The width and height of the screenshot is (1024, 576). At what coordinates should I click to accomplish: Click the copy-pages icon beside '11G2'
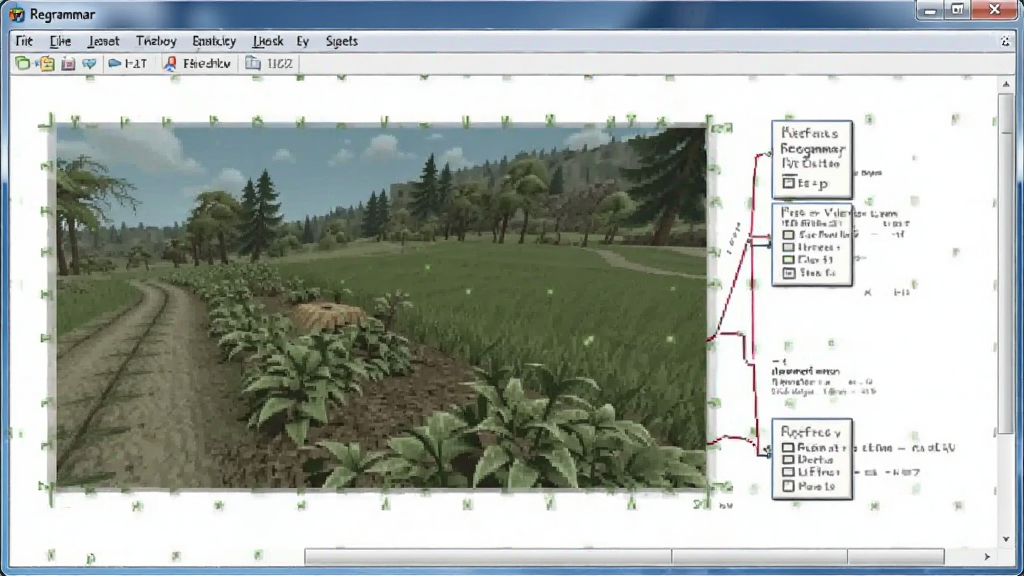coord(253,63)
